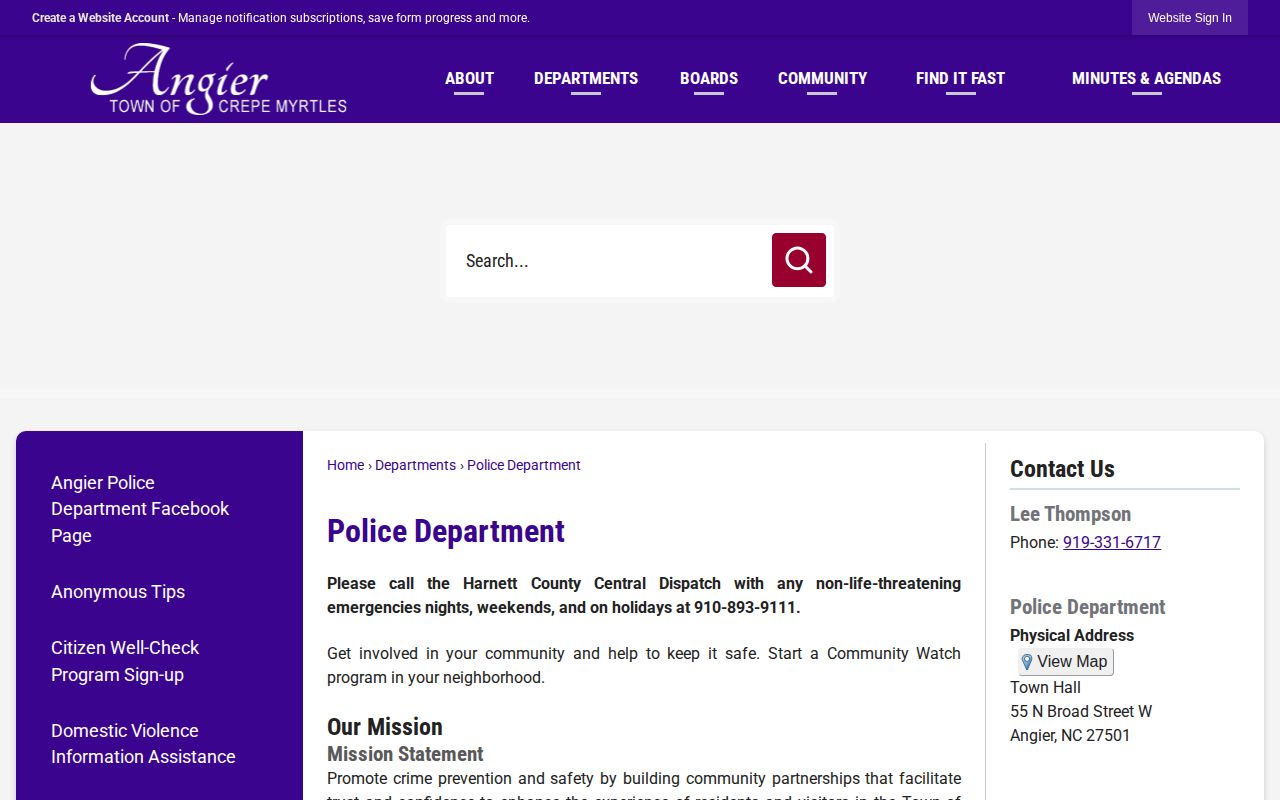Click the View Map button
Viewport: 1280px width, 800px height.
pyautogui.click(x=1065, y=662)
